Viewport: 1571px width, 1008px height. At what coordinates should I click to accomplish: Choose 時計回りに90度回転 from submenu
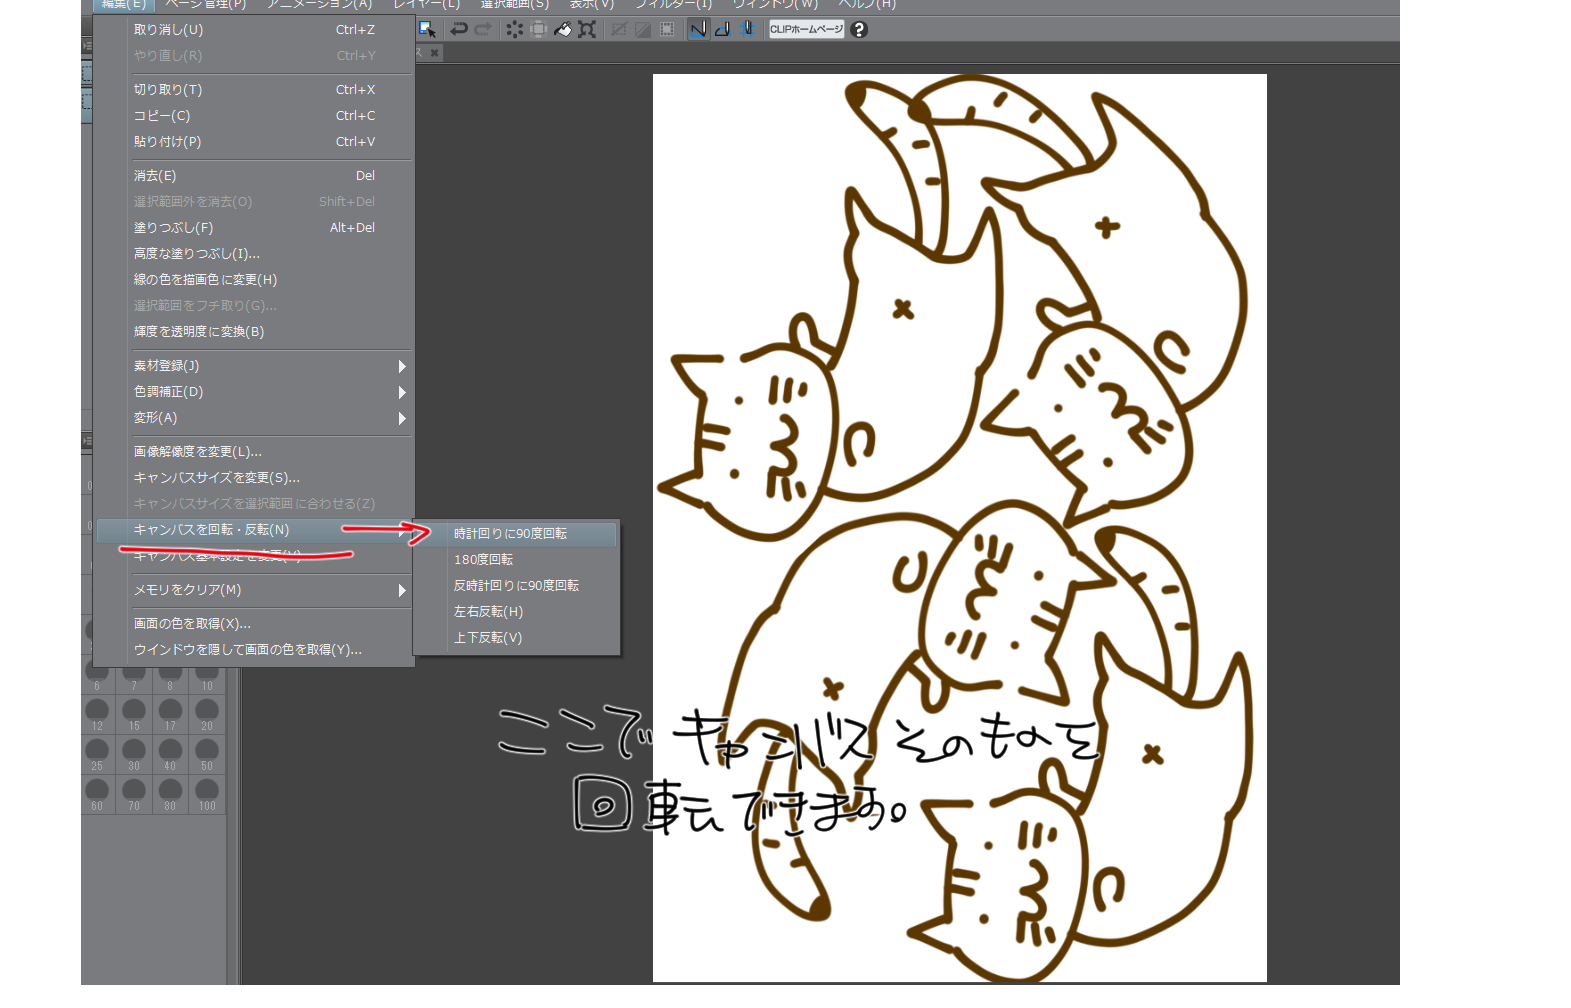(510, 534)
